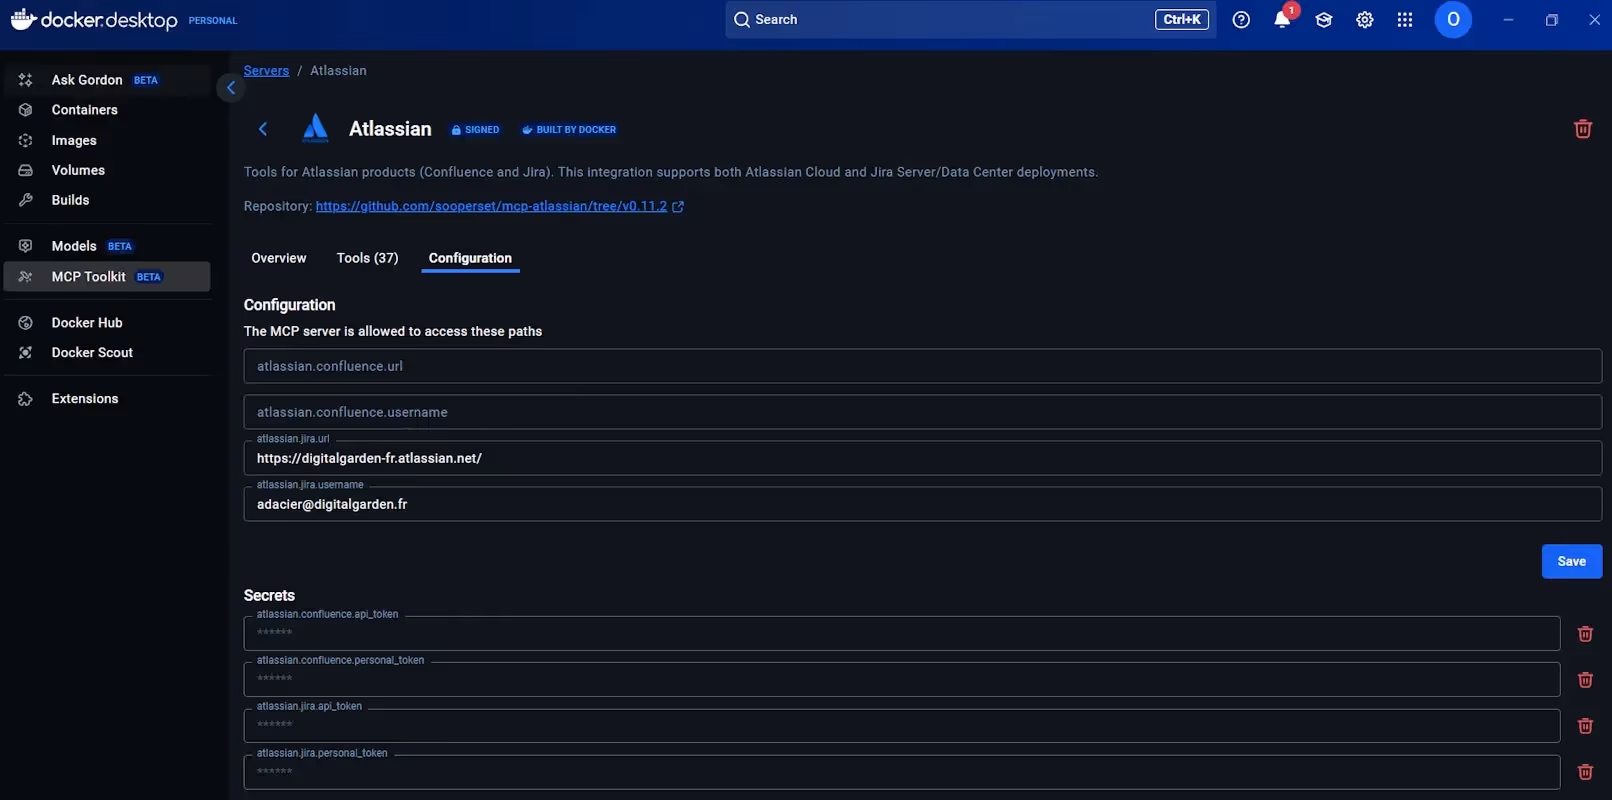Image resolution: width=1612 pixels, height=800 pixels.
Task: Delete the Atlassian server with top trash icon
Action: tap(1583, 129)
